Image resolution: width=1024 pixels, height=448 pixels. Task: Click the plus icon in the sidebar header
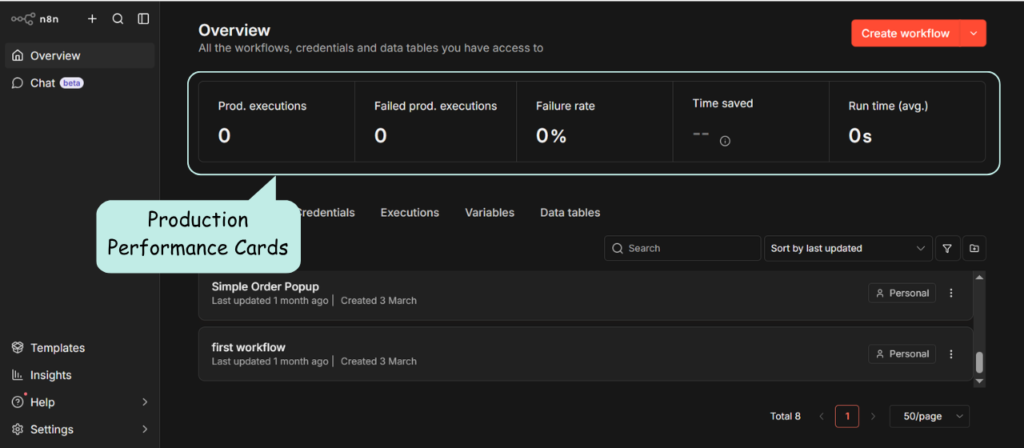[x=92, y=19]
